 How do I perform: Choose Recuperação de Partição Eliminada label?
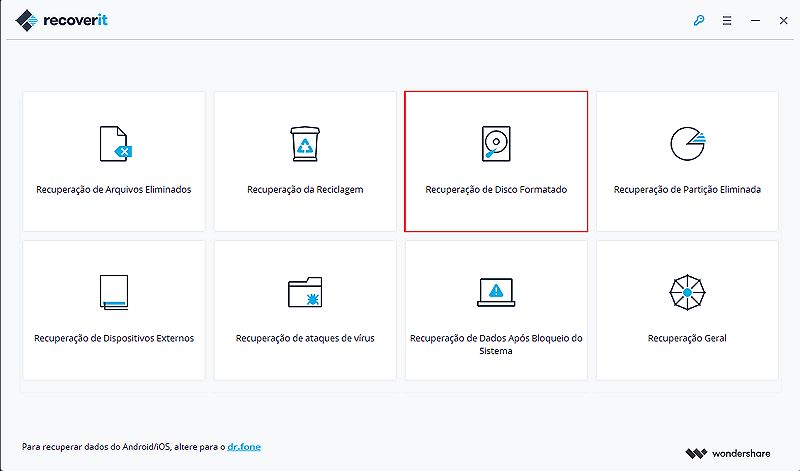point(687,189)
